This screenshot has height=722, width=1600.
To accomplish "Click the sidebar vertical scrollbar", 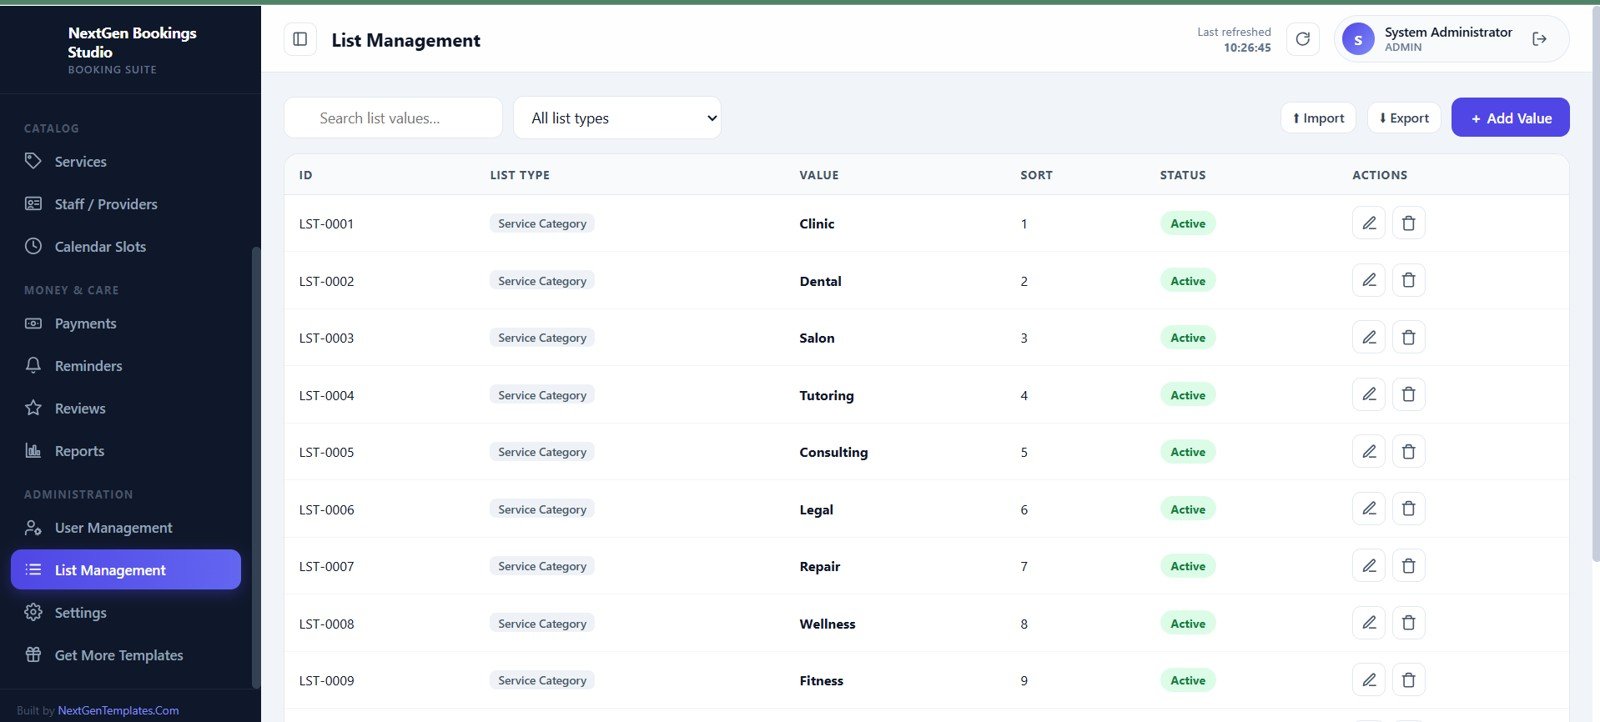I will 256,468.
